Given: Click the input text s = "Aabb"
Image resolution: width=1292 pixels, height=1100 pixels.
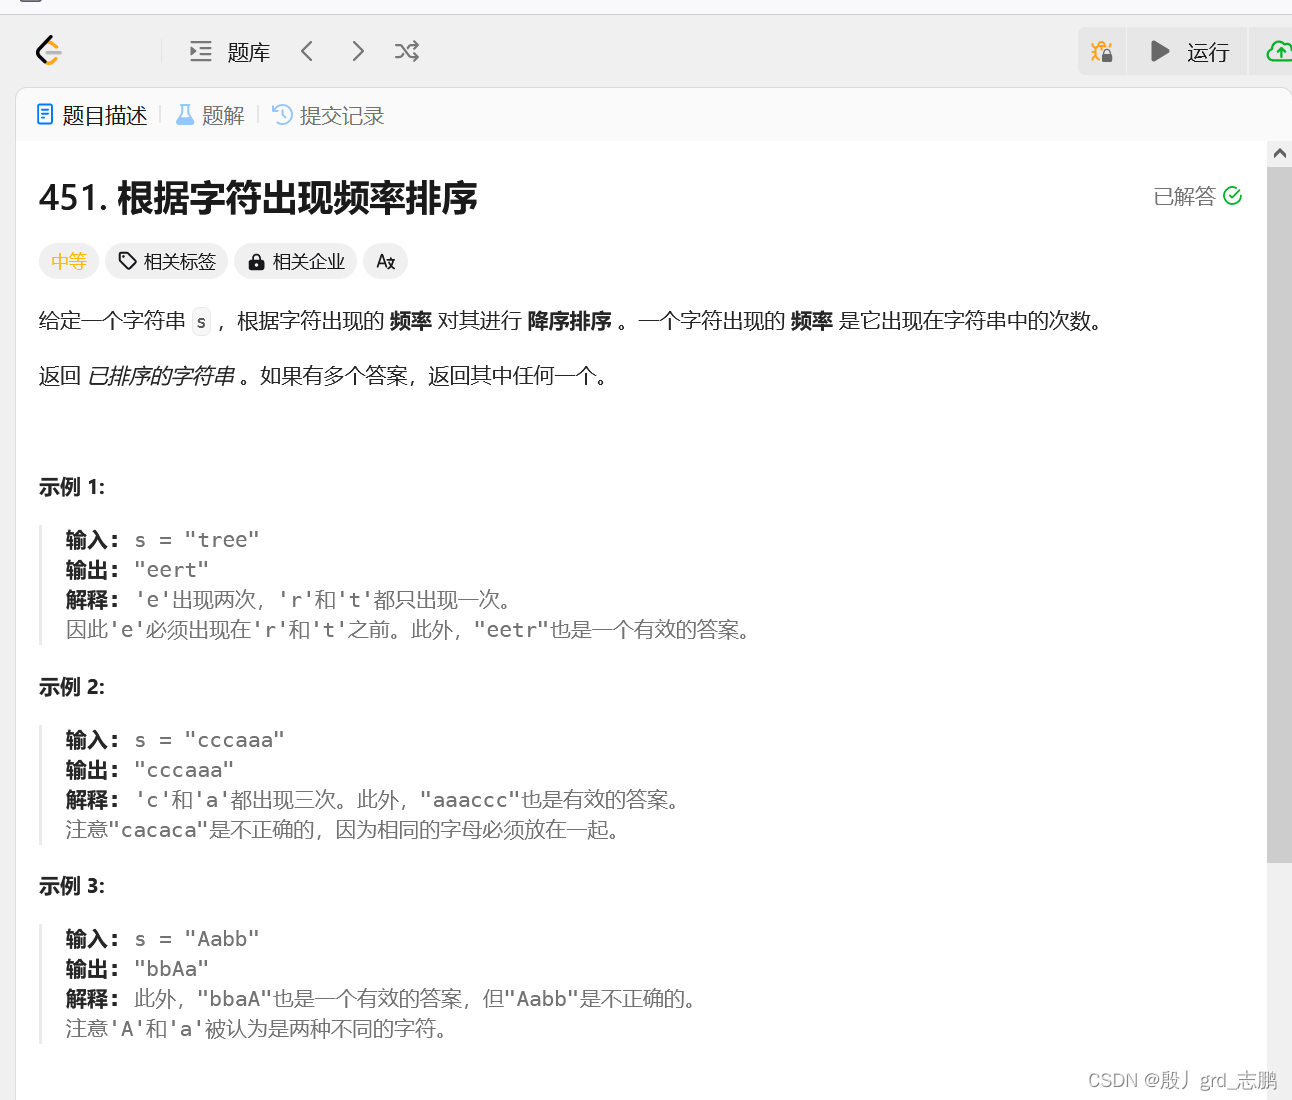Looking at the screenshot, I should 197,939.
